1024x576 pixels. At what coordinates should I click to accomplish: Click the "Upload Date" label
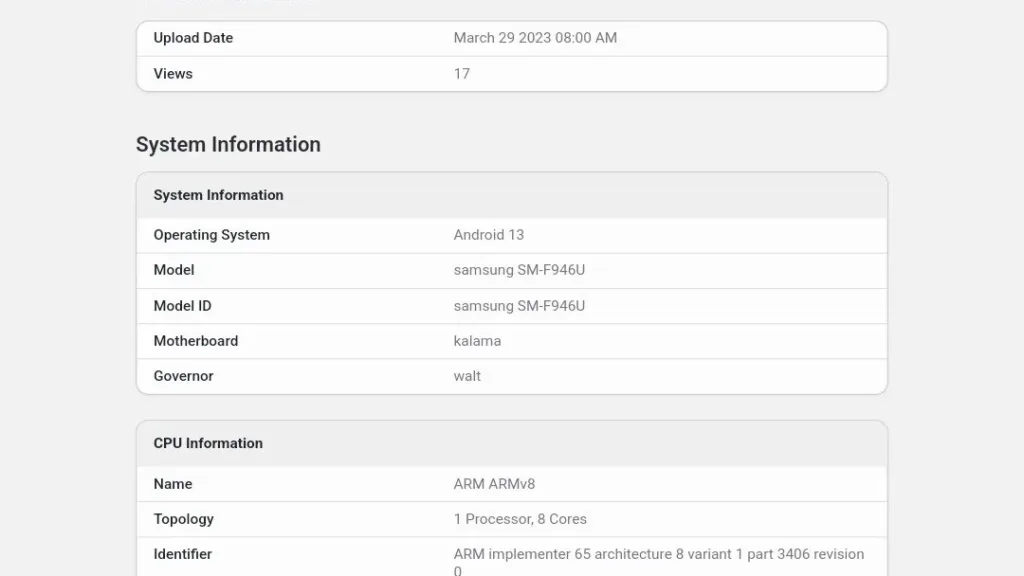(193, 38)
